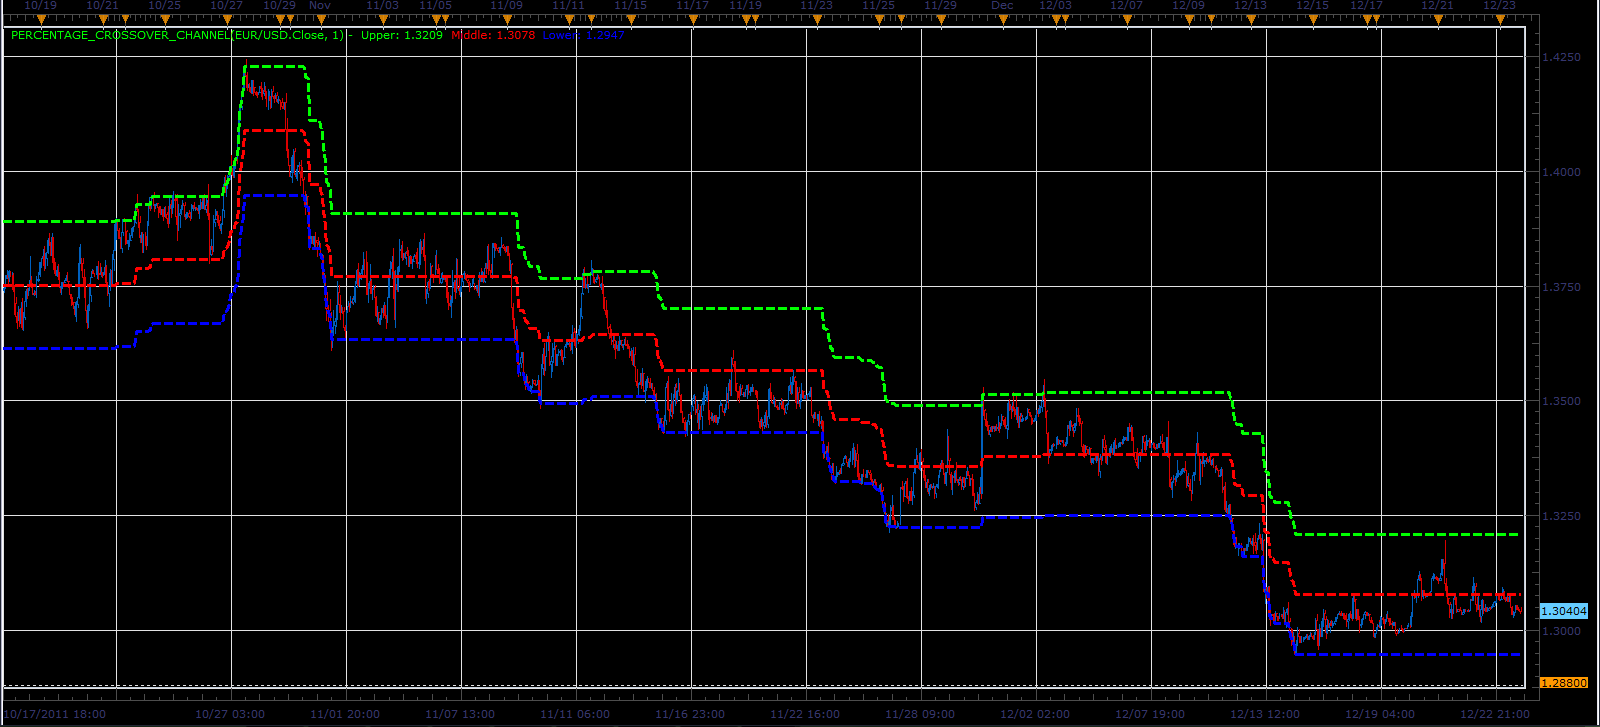The image size is (1600, 727).
Task: Click the 11/28 09:00 time label
Action: click(x=920, y=714)
